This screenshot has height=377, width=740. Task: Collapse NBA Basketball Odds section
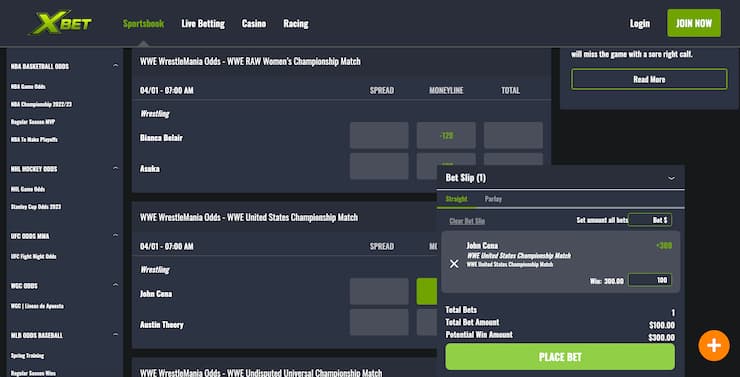click(x=116, y=66)
